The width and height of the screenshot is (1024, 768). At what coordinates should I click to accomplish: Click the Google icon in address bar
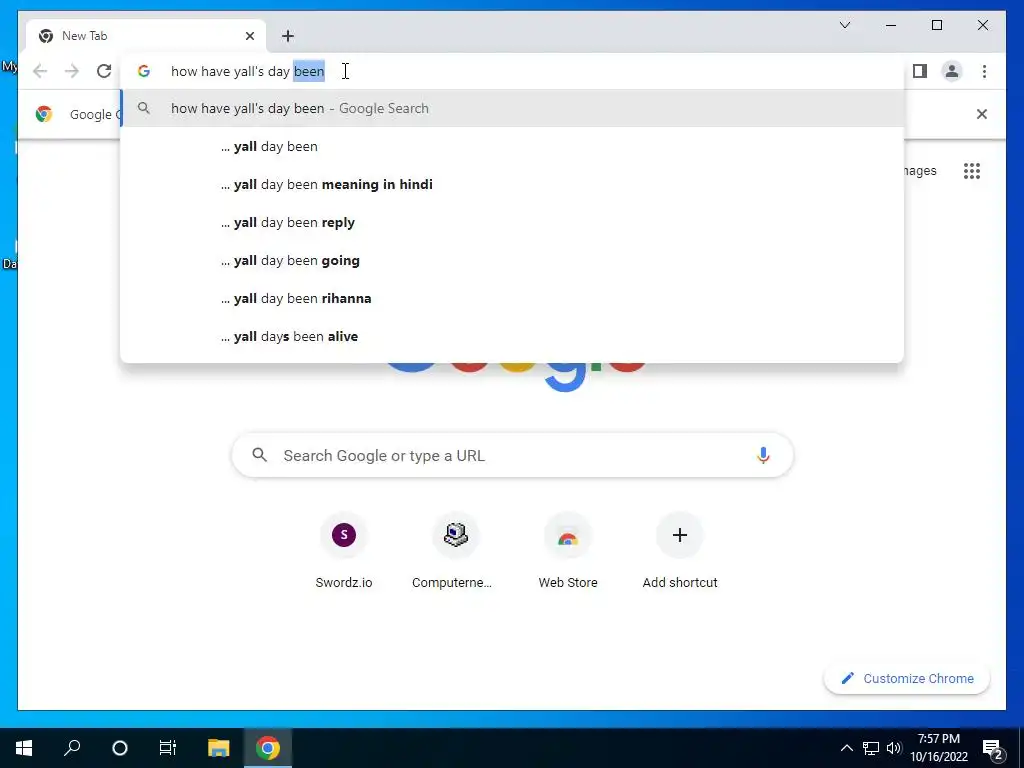[144, 71]
